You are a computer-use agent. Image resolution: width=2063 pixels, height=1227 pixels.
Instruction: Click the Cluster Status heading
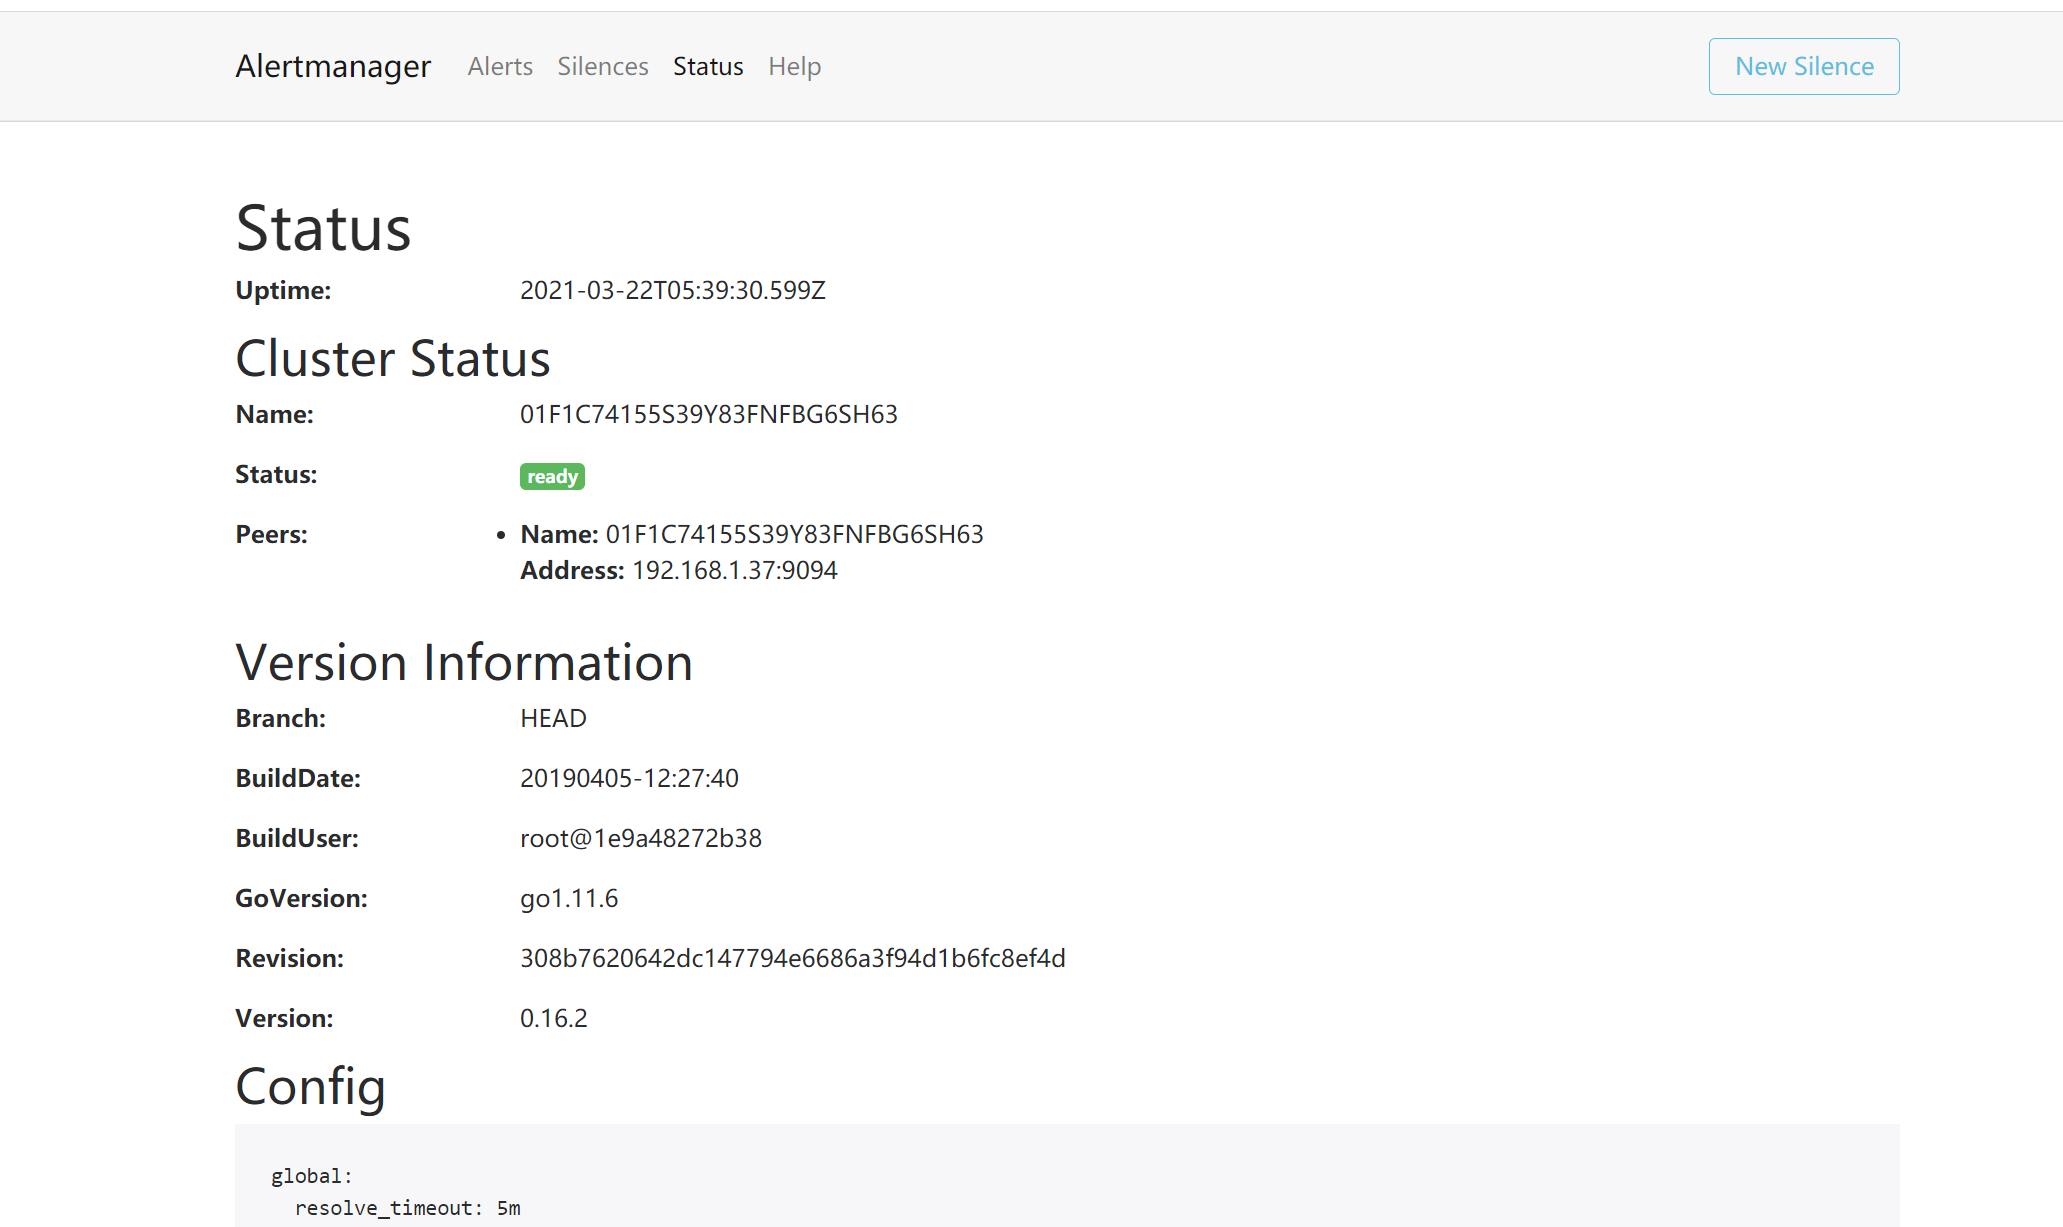(393, 358)
